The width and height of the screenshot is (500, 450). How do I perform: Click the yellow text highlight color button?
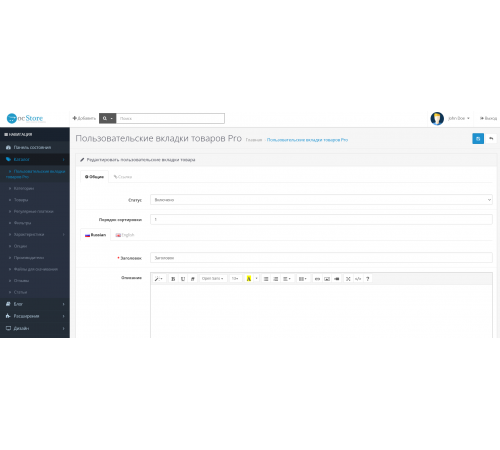coord(249,279)
